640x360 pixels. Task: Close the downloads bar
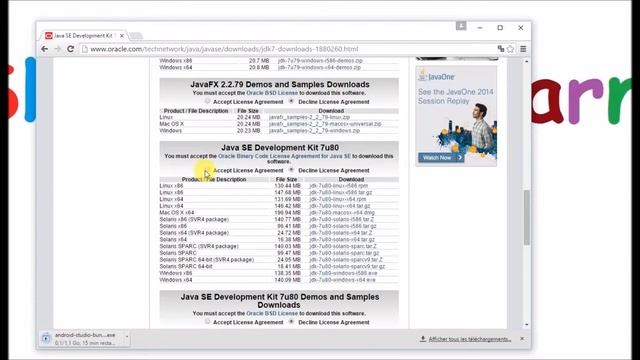[522, 339]
